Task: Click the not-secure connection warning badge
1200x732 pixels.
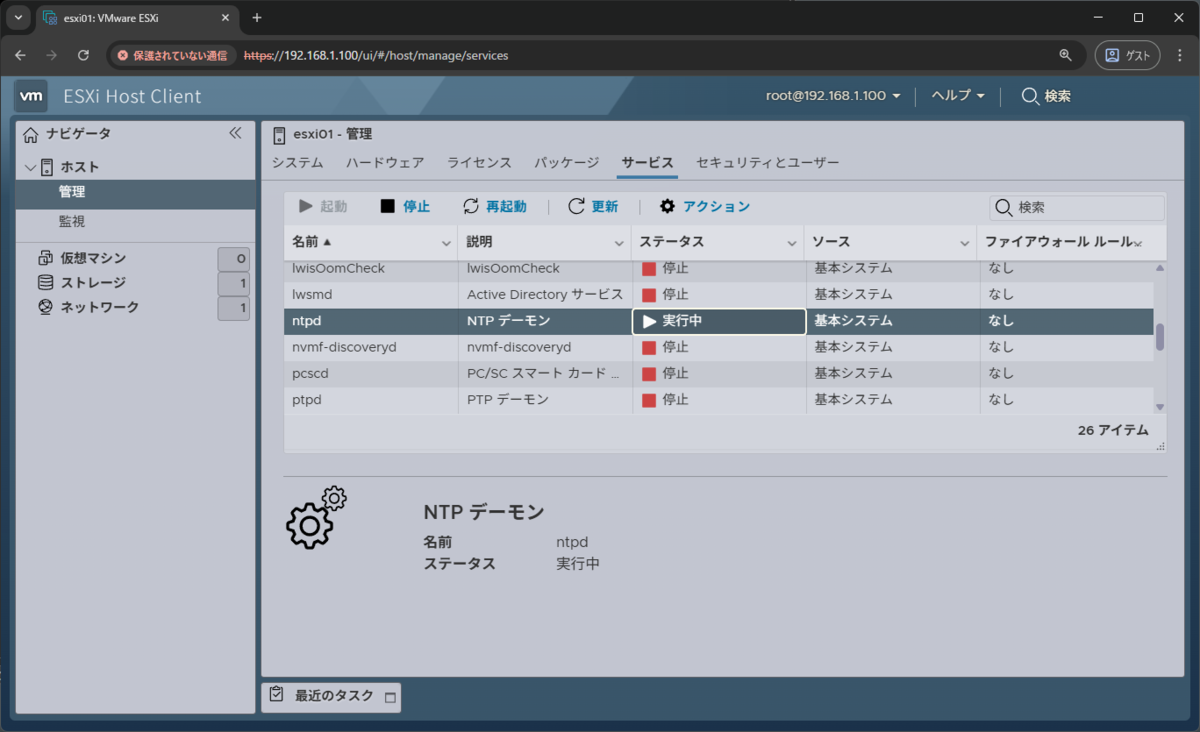Action: [172, 55]
